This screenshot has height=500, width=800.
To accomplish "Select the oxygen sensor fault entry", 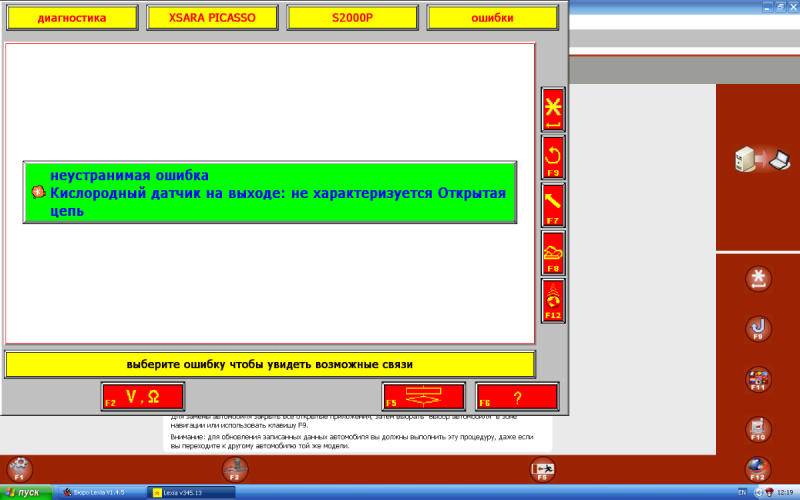I will pyautogui.click(x=270, y=192).
